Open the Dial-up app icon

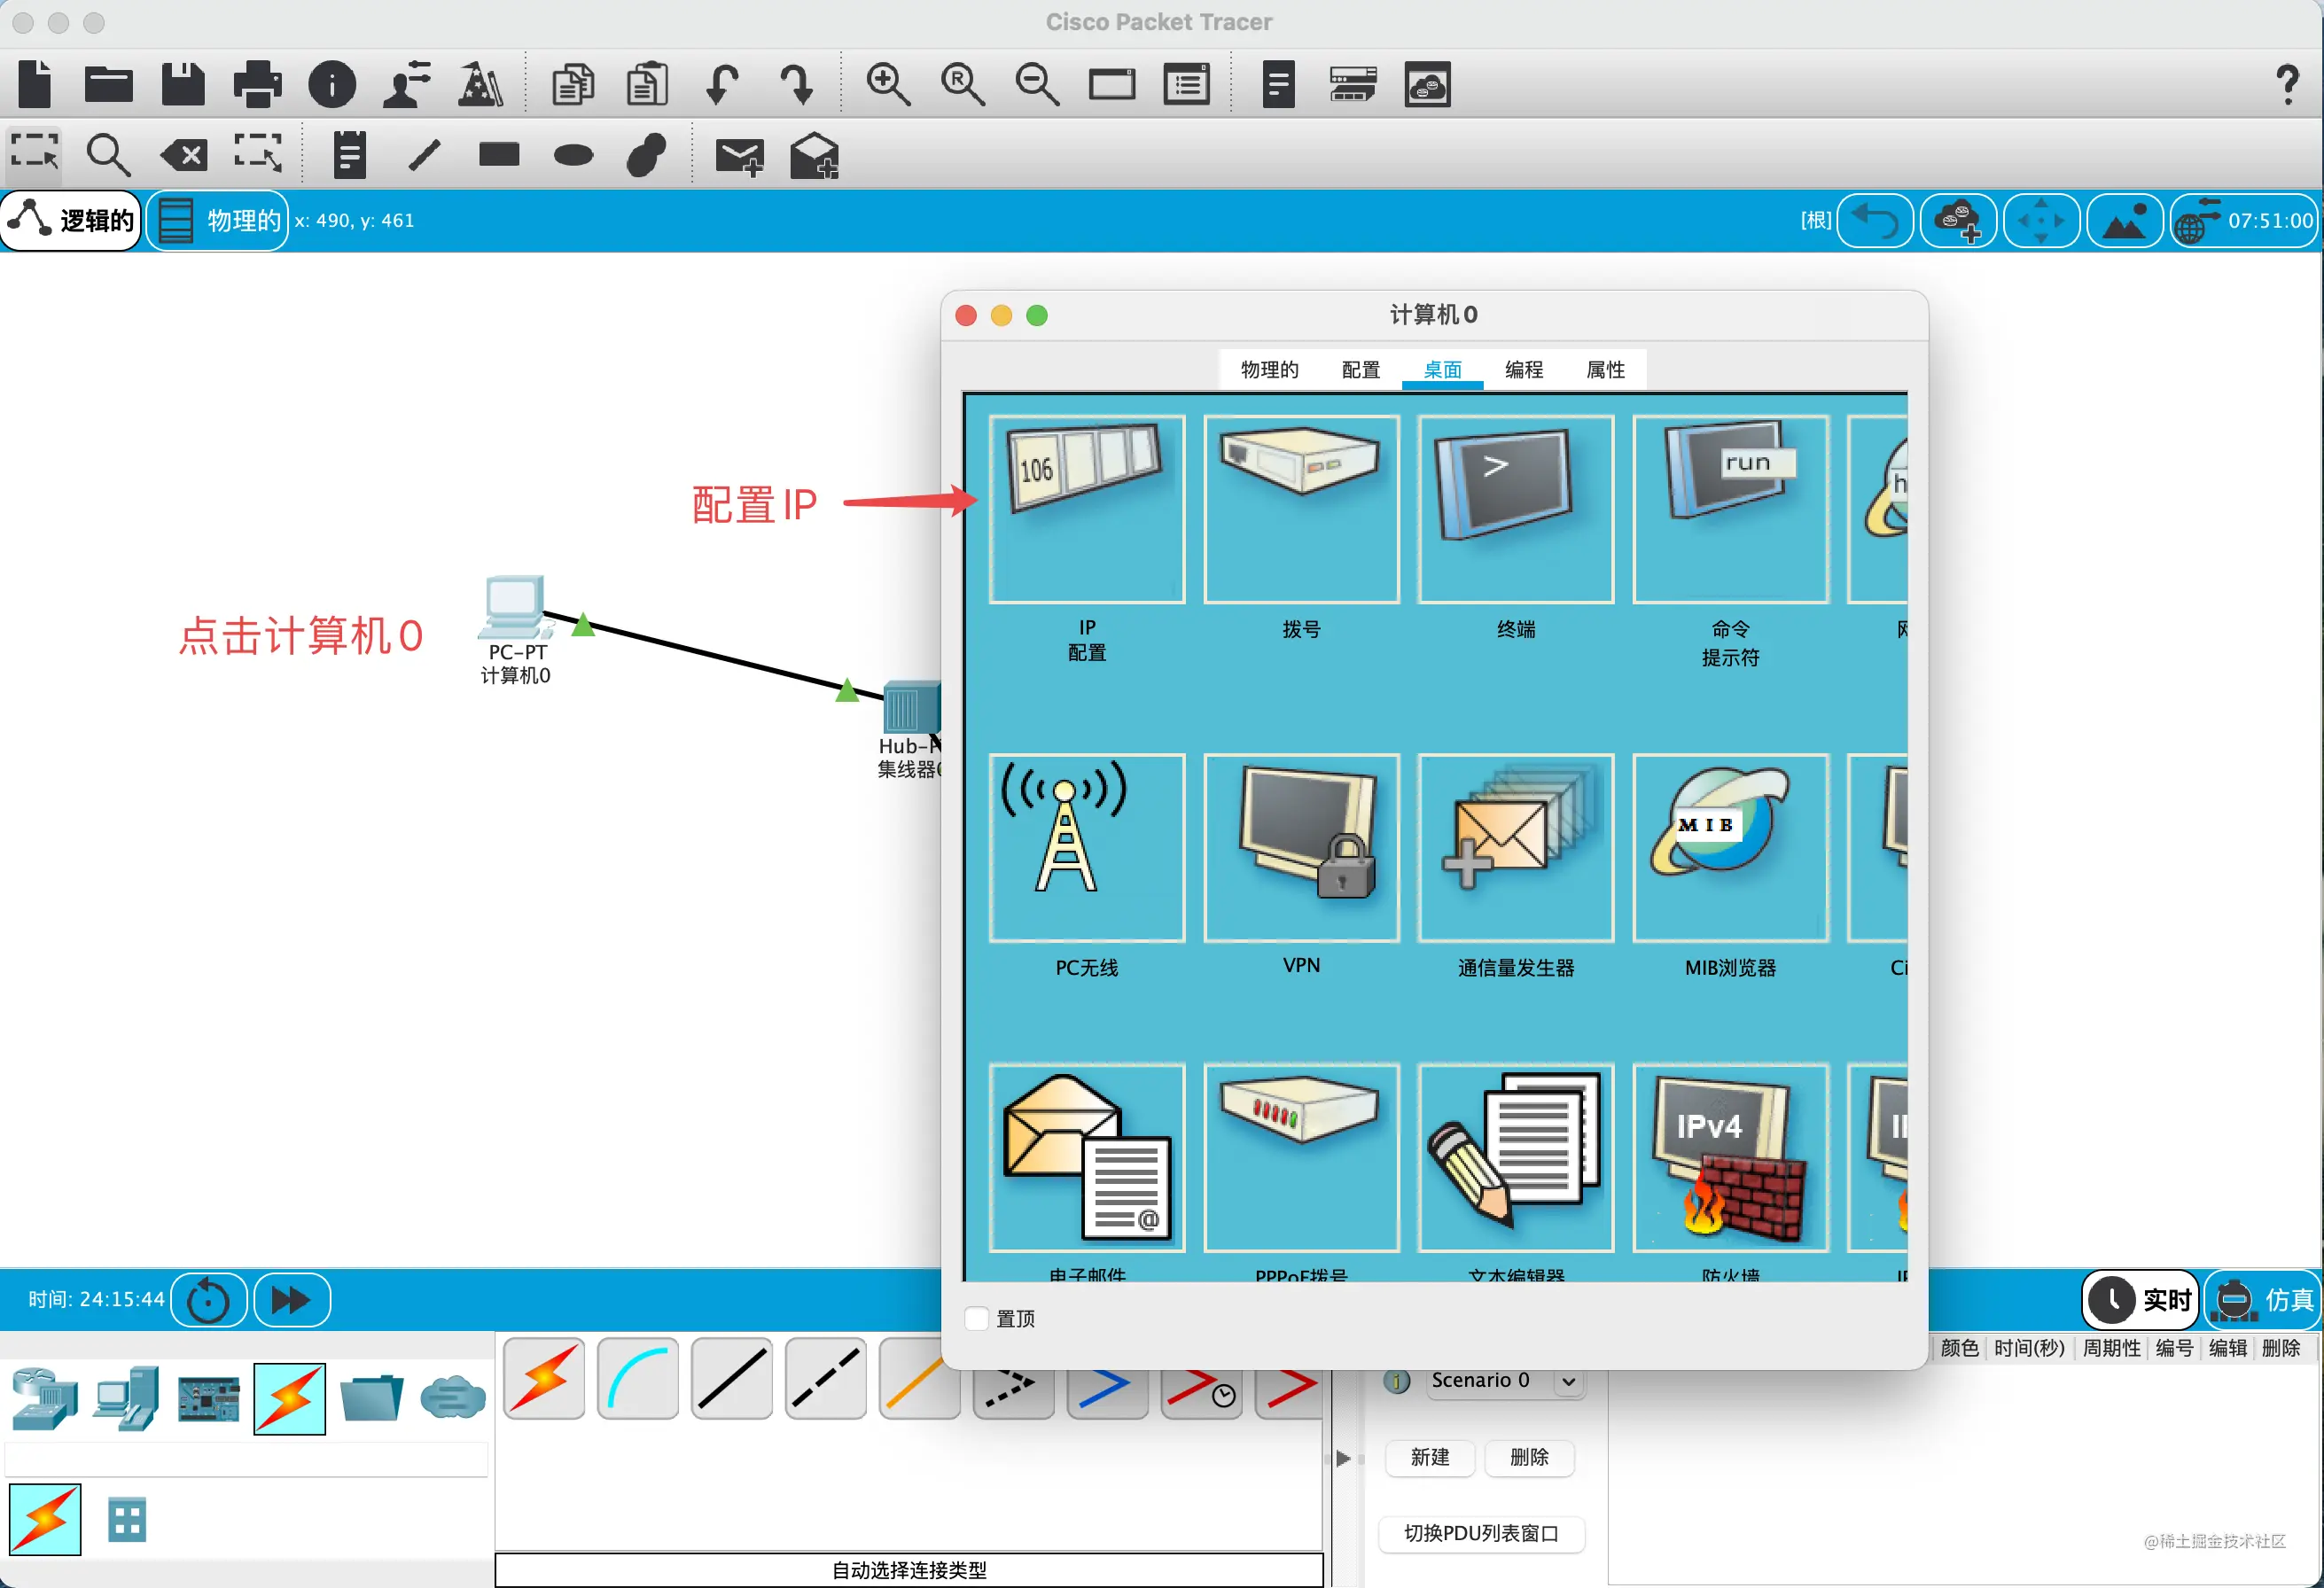[1301, 509]
